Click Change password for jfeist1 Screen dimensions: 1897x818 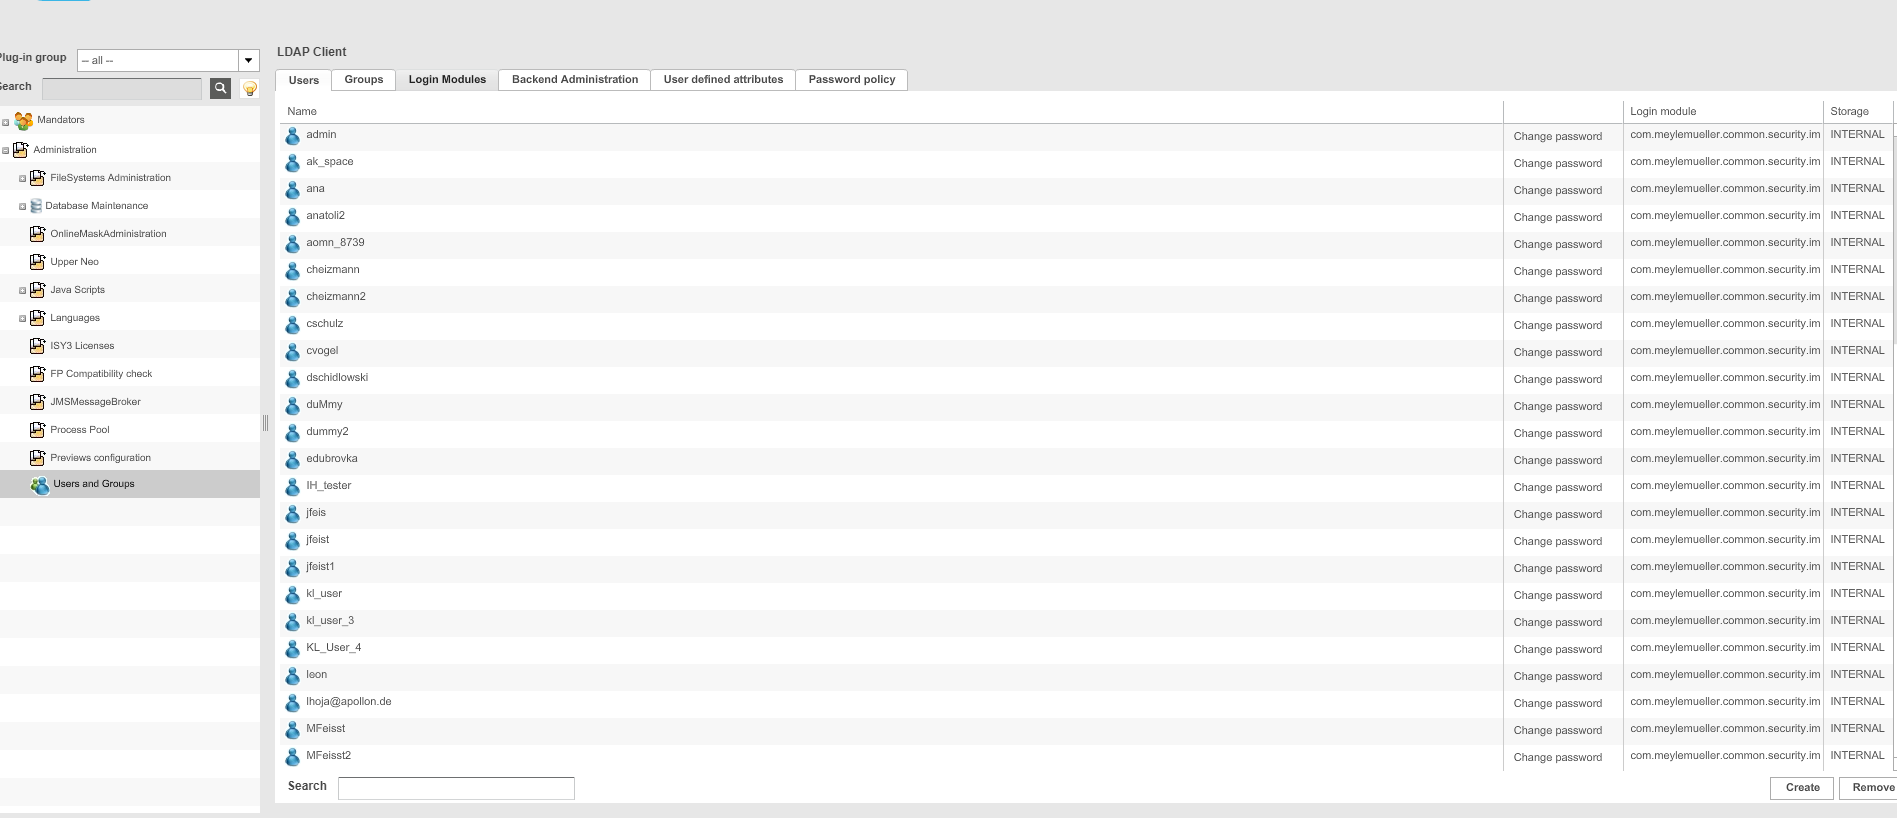tap(1557, 569)
